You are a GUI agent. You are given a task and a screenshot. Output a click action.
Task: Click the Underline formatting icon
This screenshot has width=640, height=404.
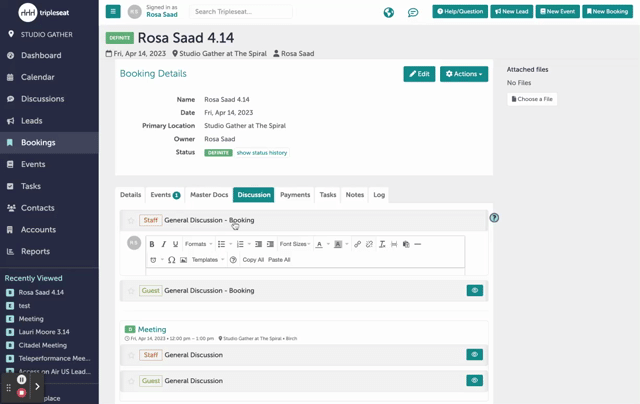[x=176, y=244]
